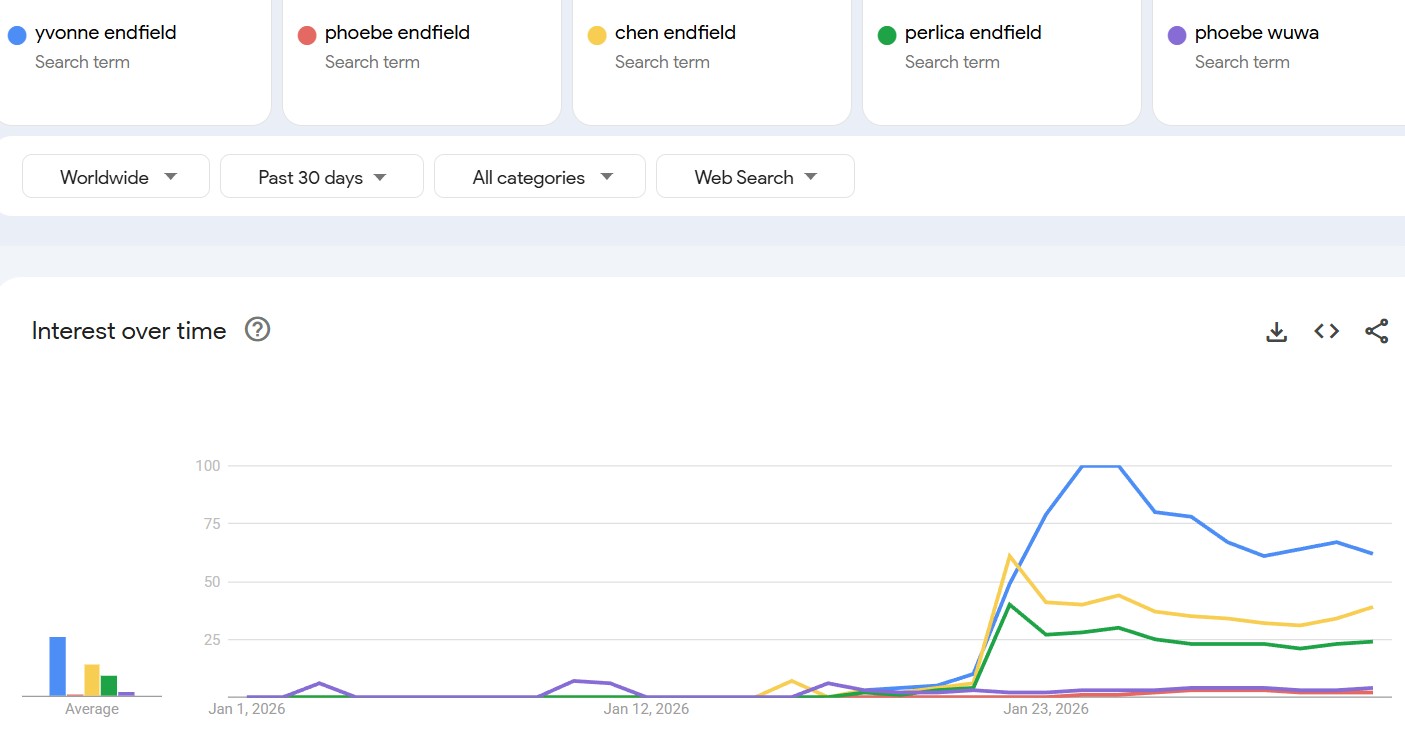1405x748 pixels.
Task: Click the 25 y-axis label
Action: click(x=212, y=639)
